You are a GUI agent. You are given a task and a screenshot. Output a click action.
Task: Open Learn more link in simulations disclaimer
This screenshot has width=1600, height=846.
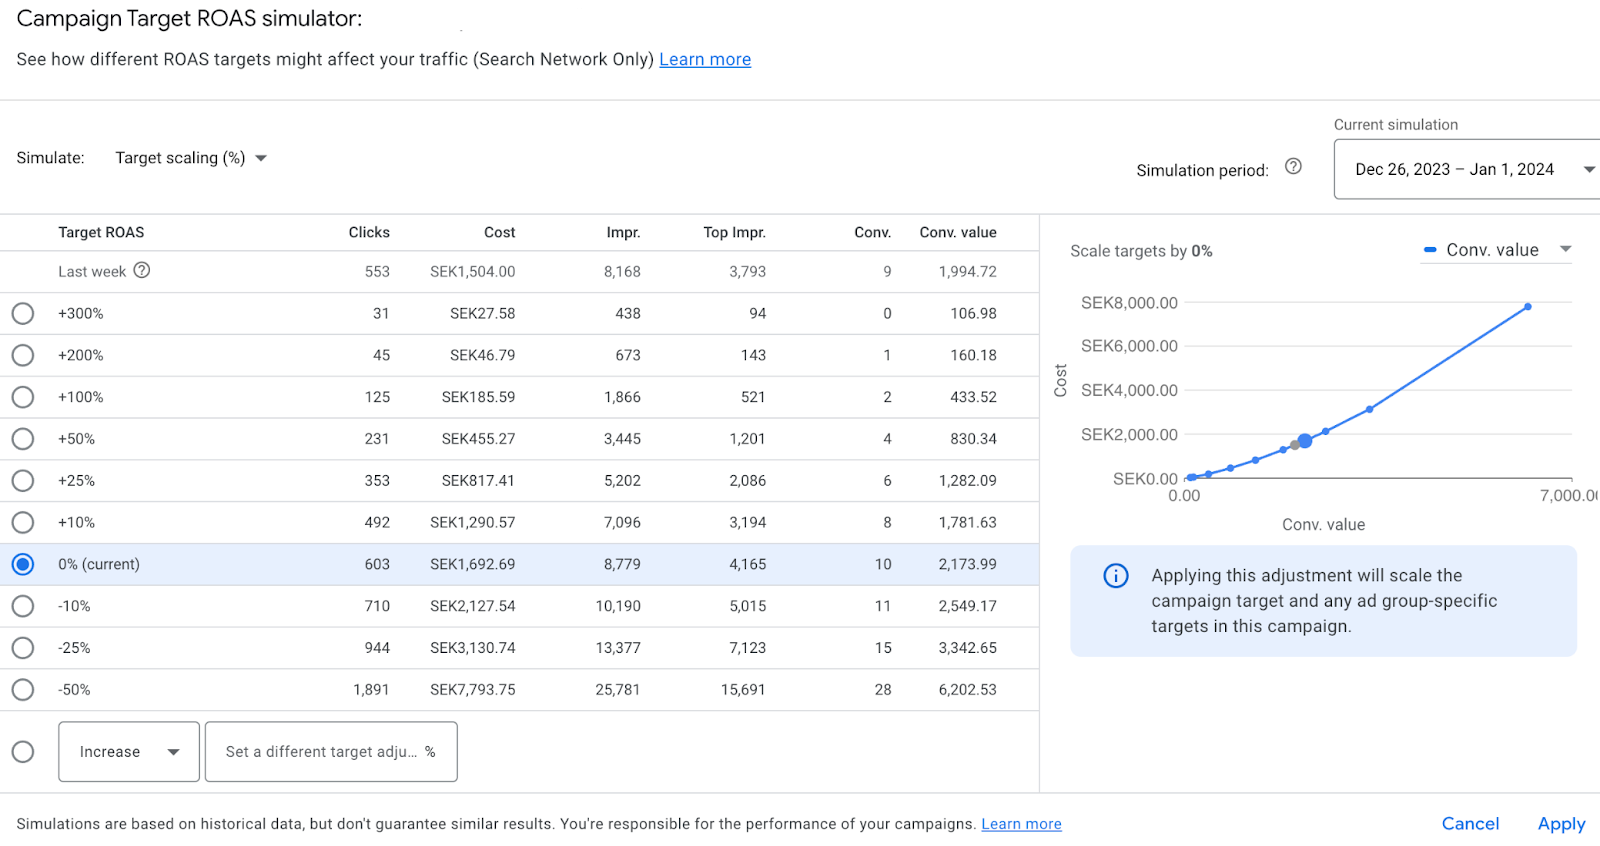coord(1021,824)
